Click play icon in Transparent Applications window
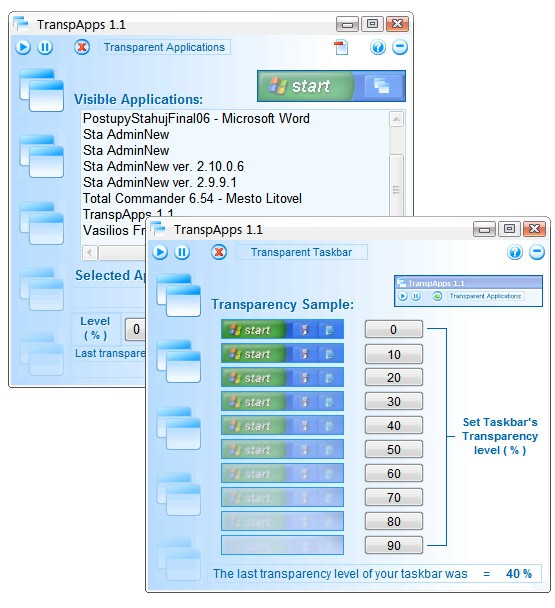This screenshot has width=555, height=608. click(23, 47)
